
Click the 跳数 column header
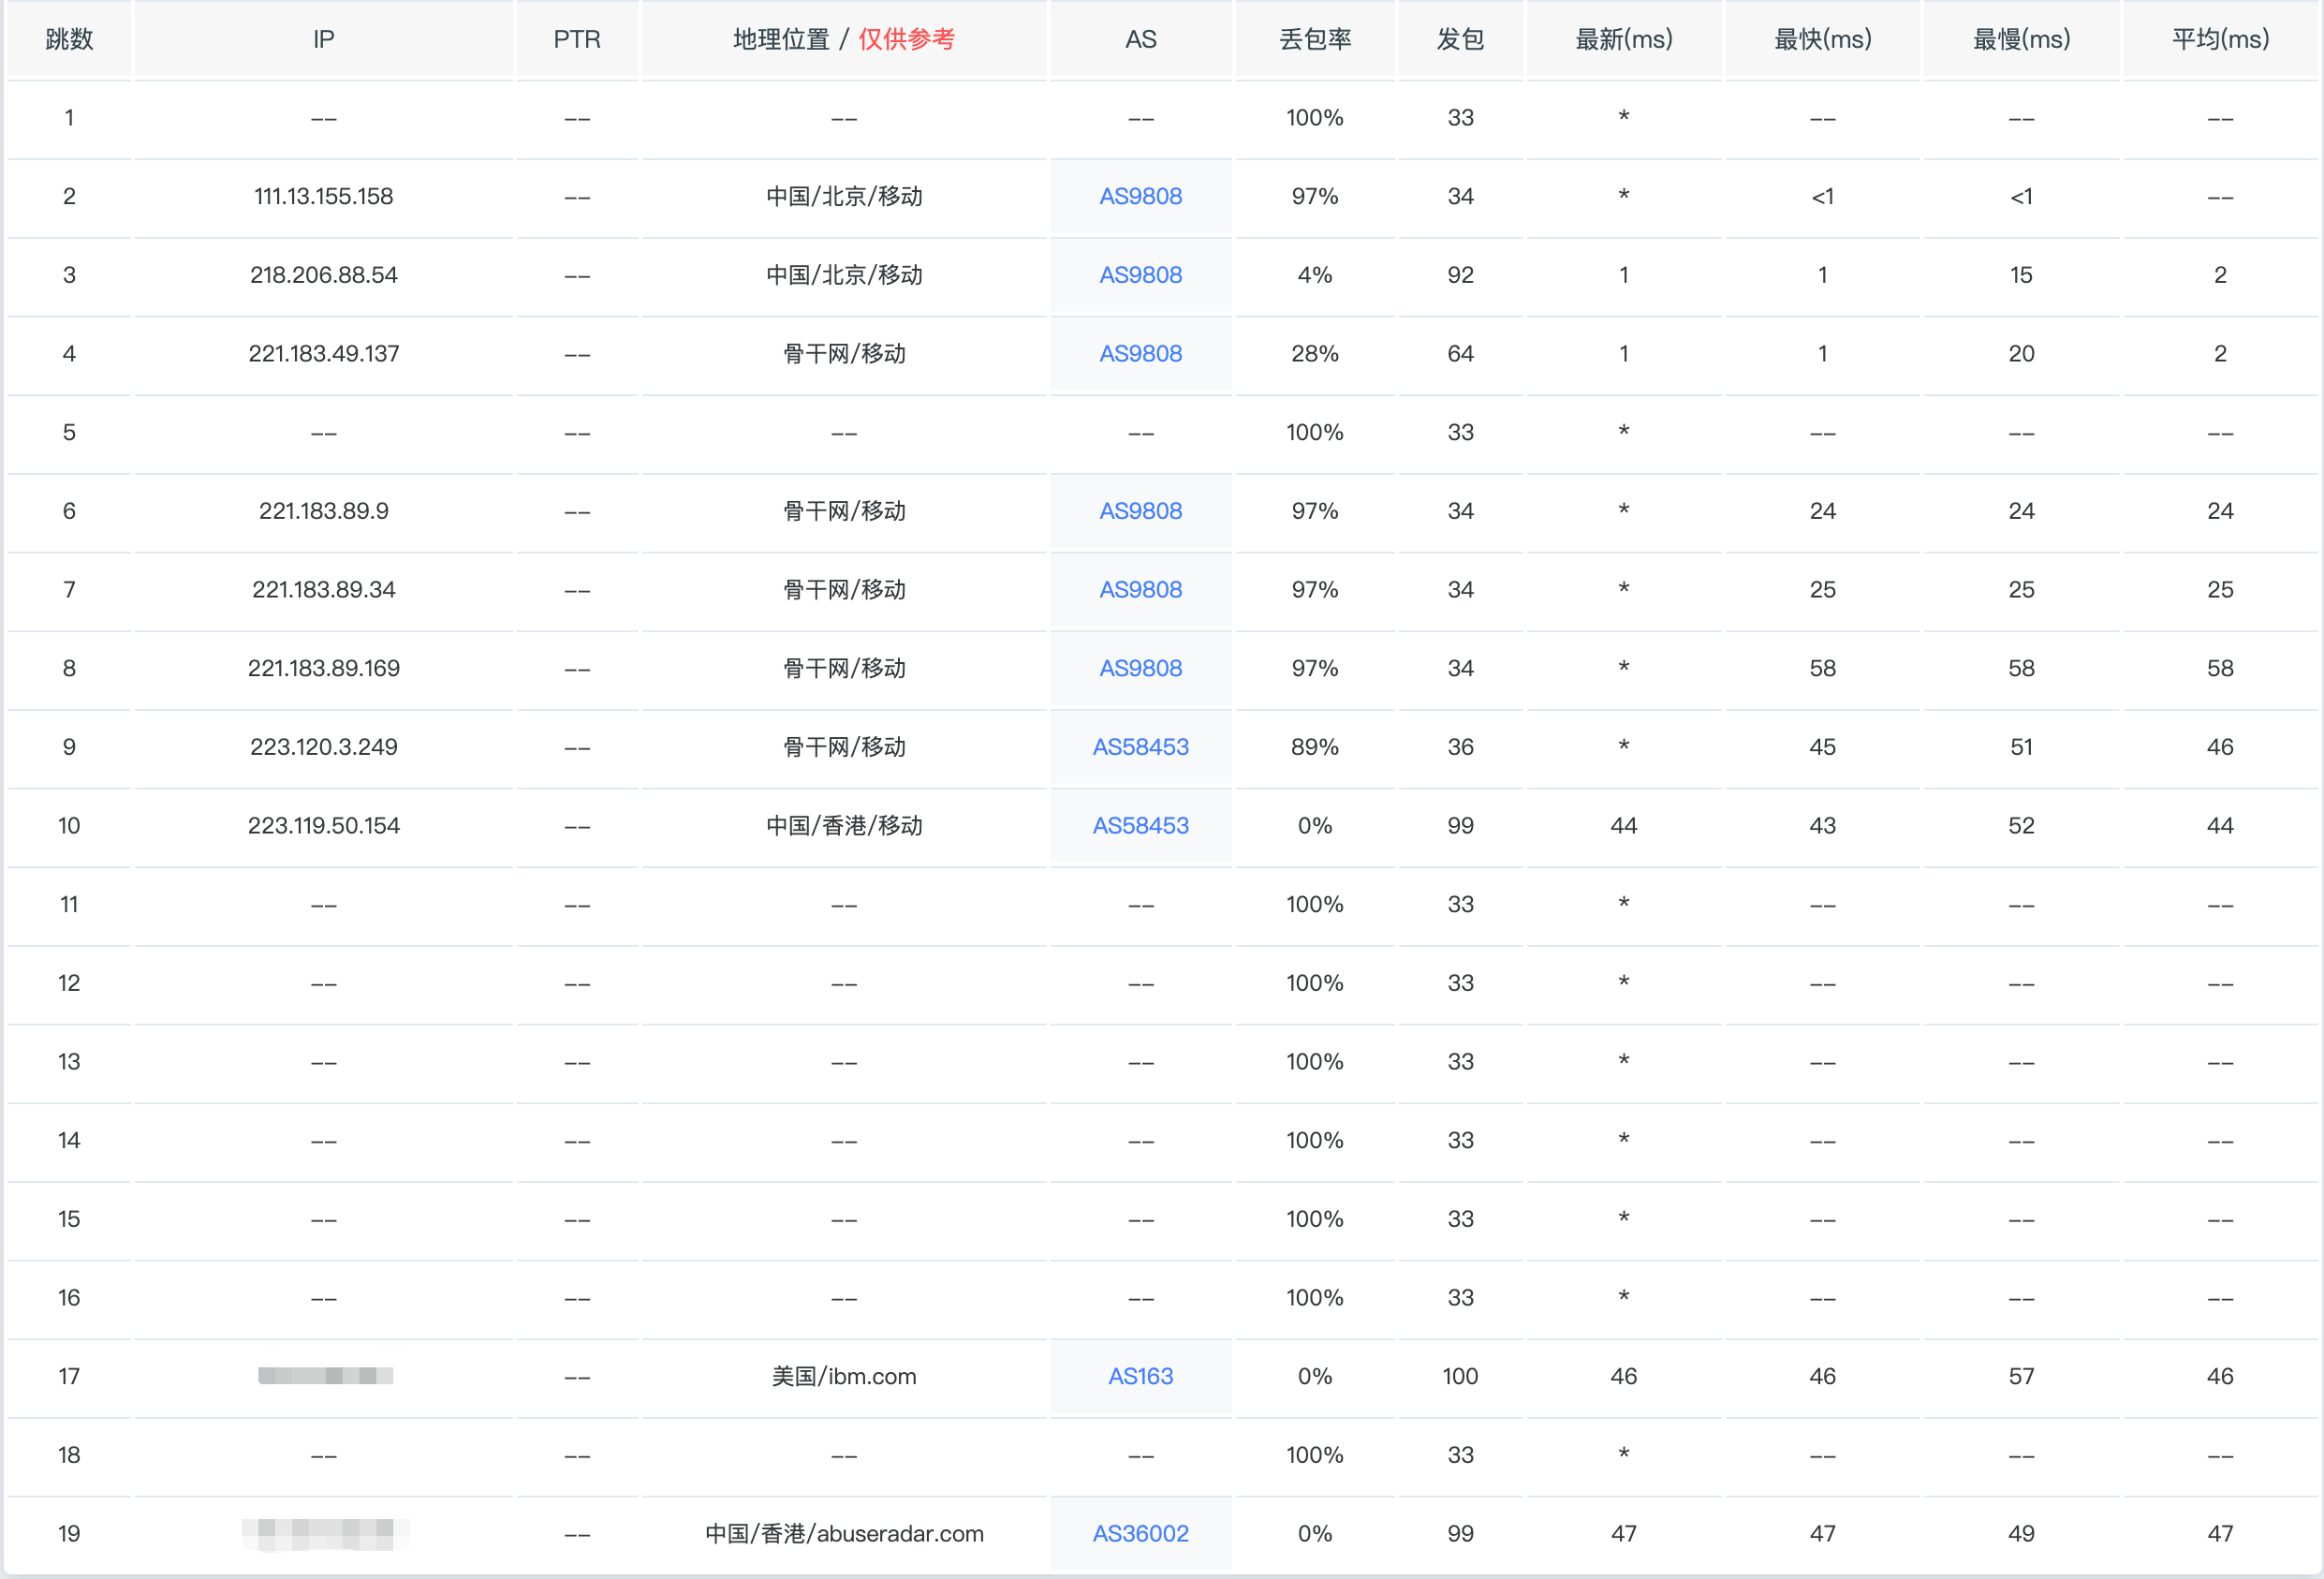click(x=69, y=39)
